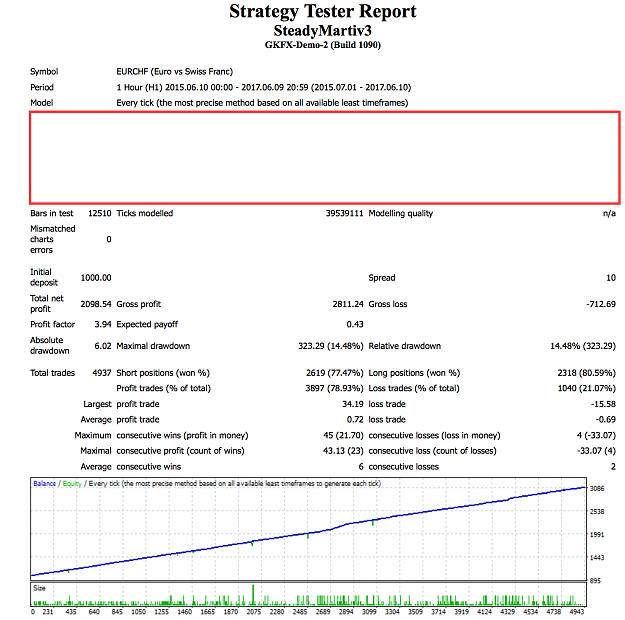
Task: Click the 'Modelling quality' label
Action: [401, 213]
